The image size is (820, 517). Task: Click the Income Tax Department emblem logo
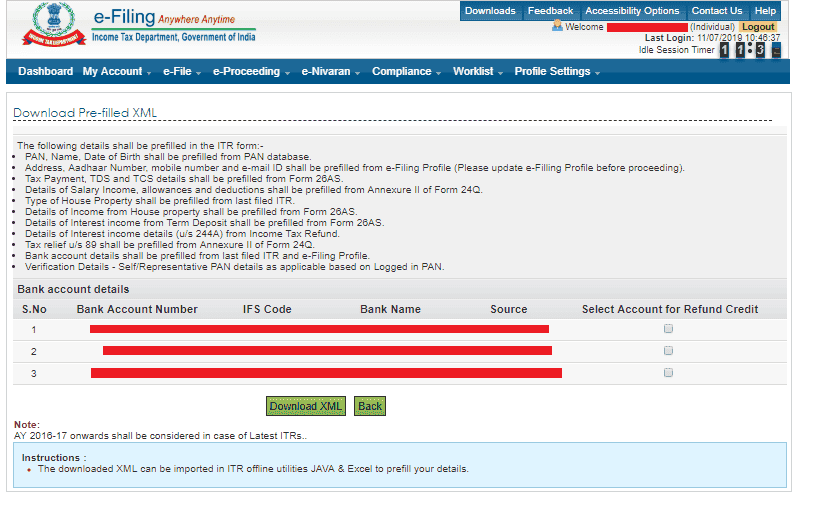pos(48,28)
